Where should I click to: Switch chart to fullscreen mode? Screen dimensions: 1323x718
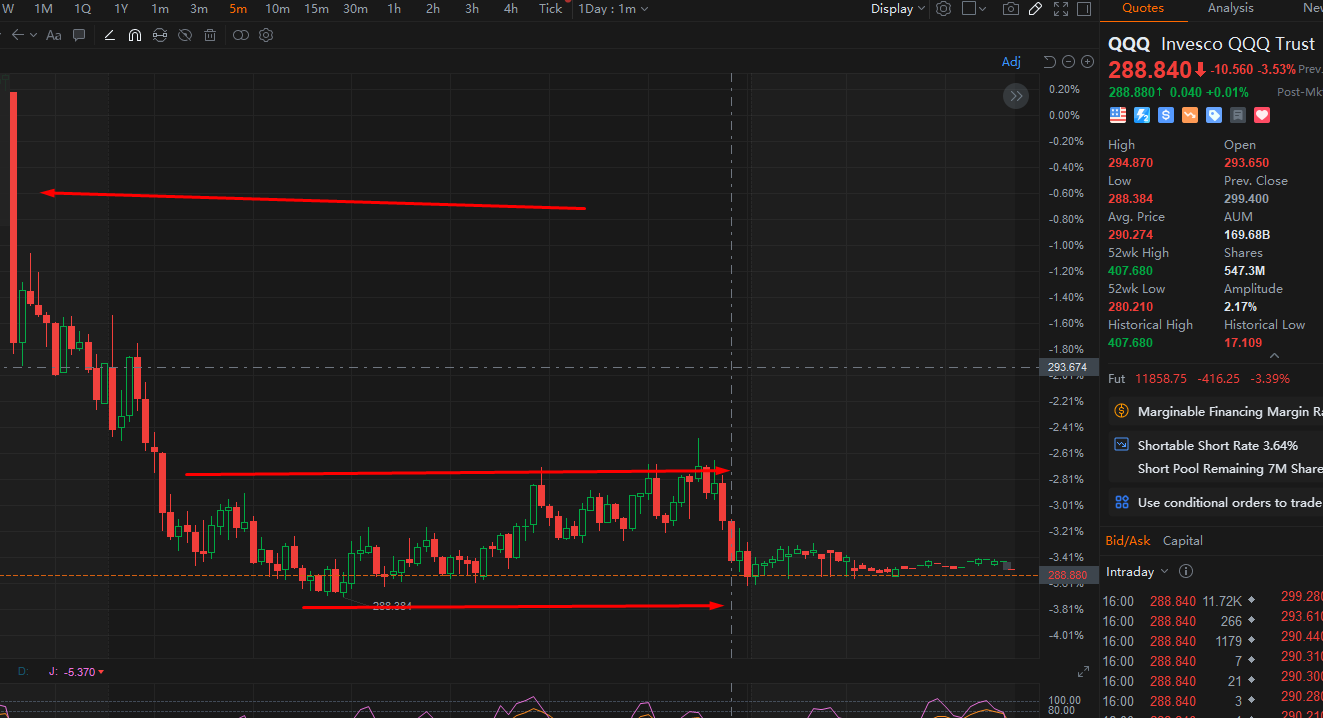(1061, 9)
